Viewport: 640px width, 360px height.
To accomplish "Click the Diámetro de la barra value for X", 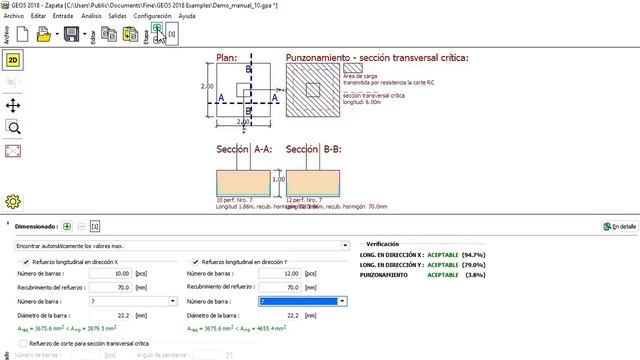I will 110,316.
